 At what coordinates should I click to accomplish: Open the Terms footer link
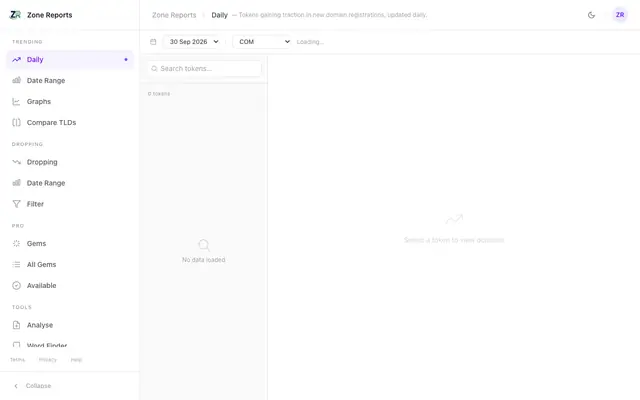click(x=18, y=360)
